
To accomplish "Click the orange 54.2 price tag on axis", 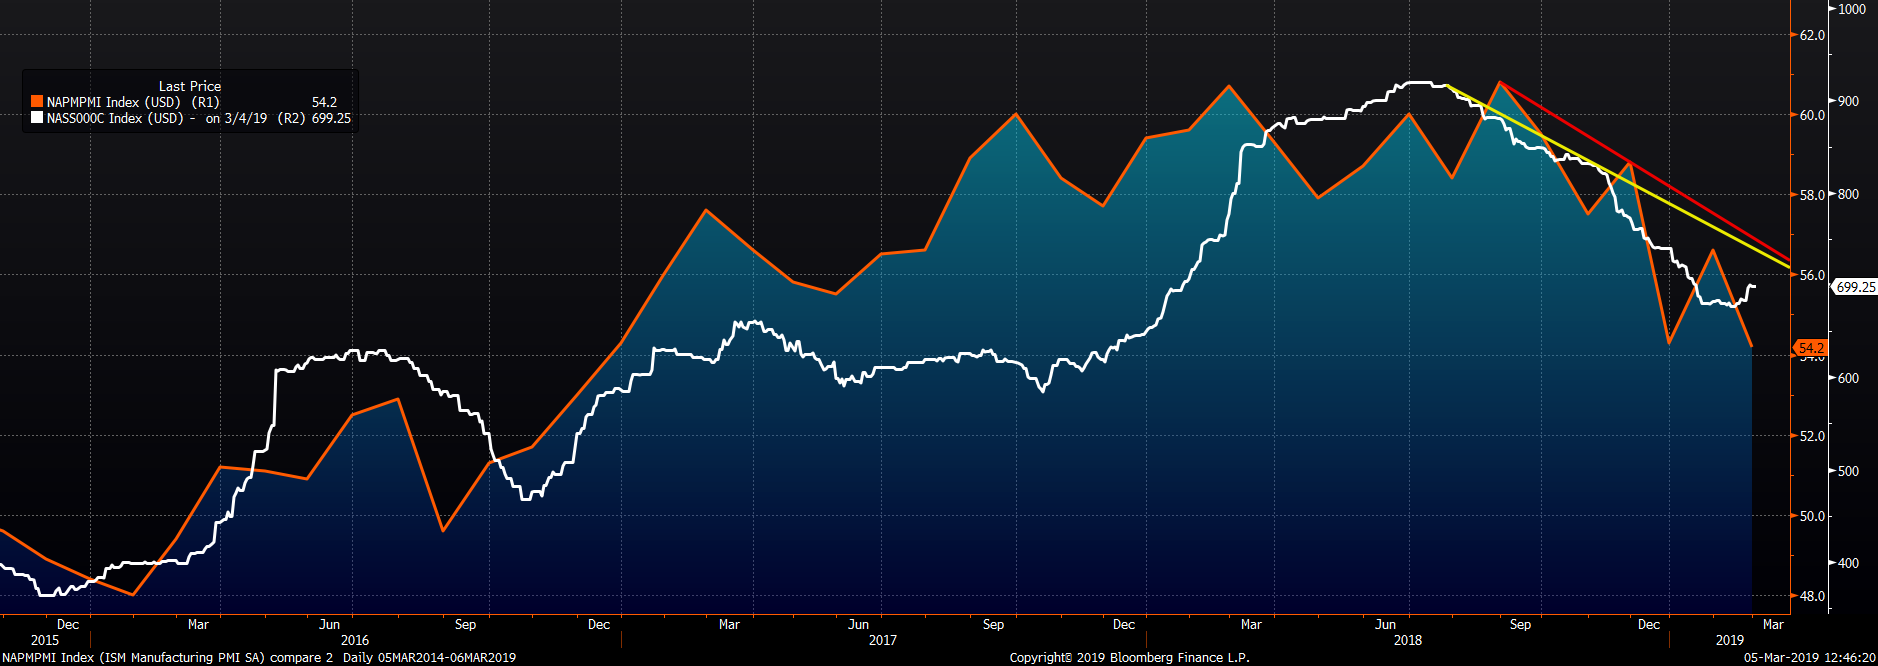I will click(1811, 348).
